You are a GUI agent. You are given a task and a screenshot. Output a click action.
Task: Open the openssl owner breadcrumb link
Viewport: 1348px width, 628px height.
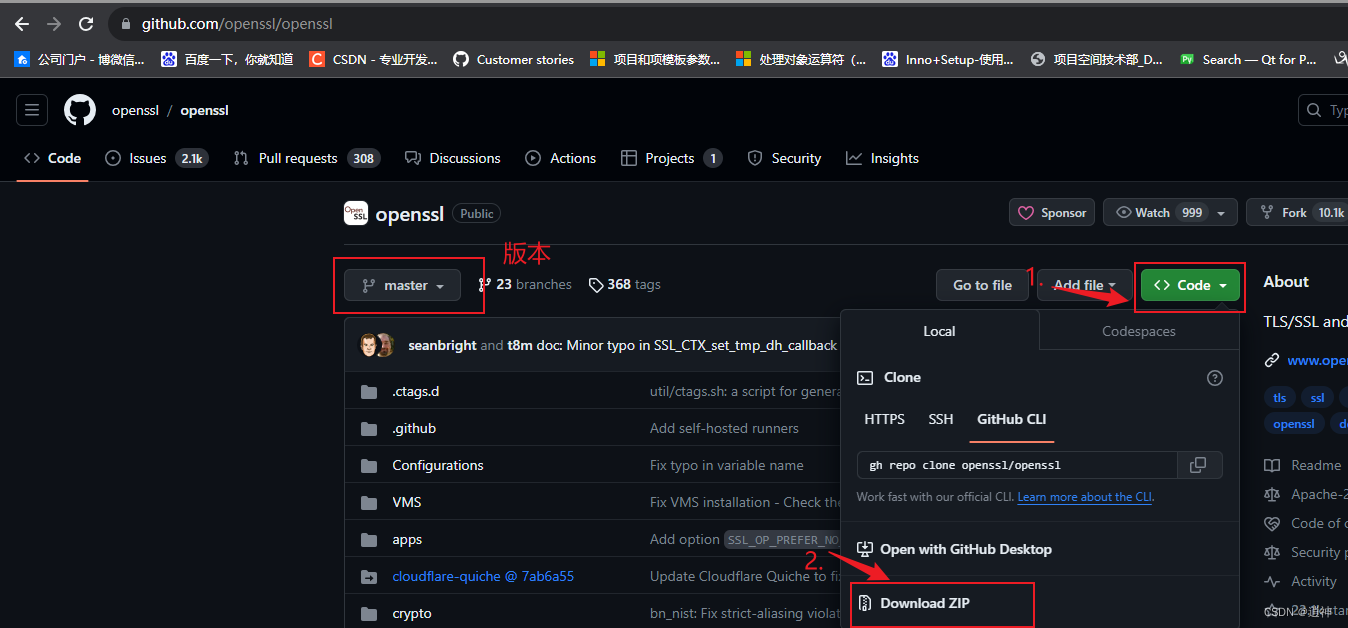point(135,110)
